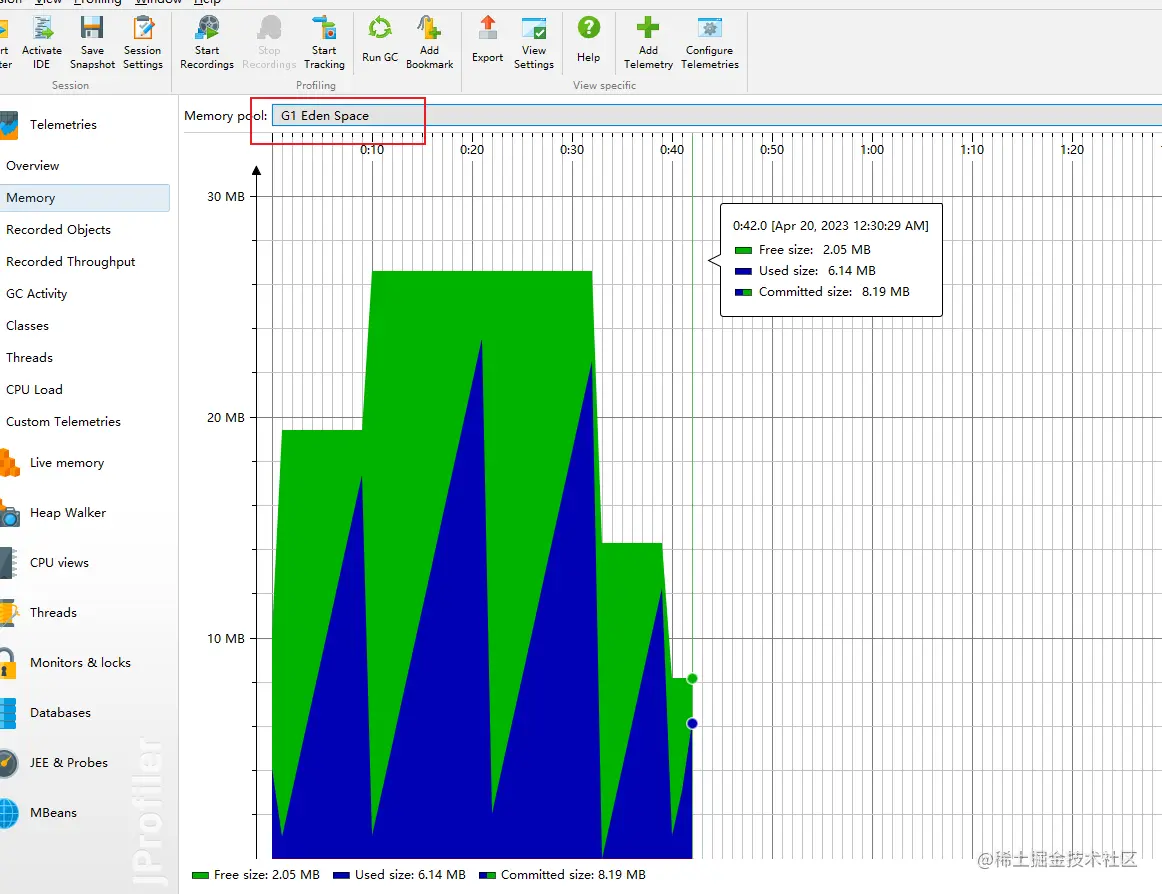Click the 1:00 time axis label
The width and height of the screenshot is (1162, 894).
[872, 150]
